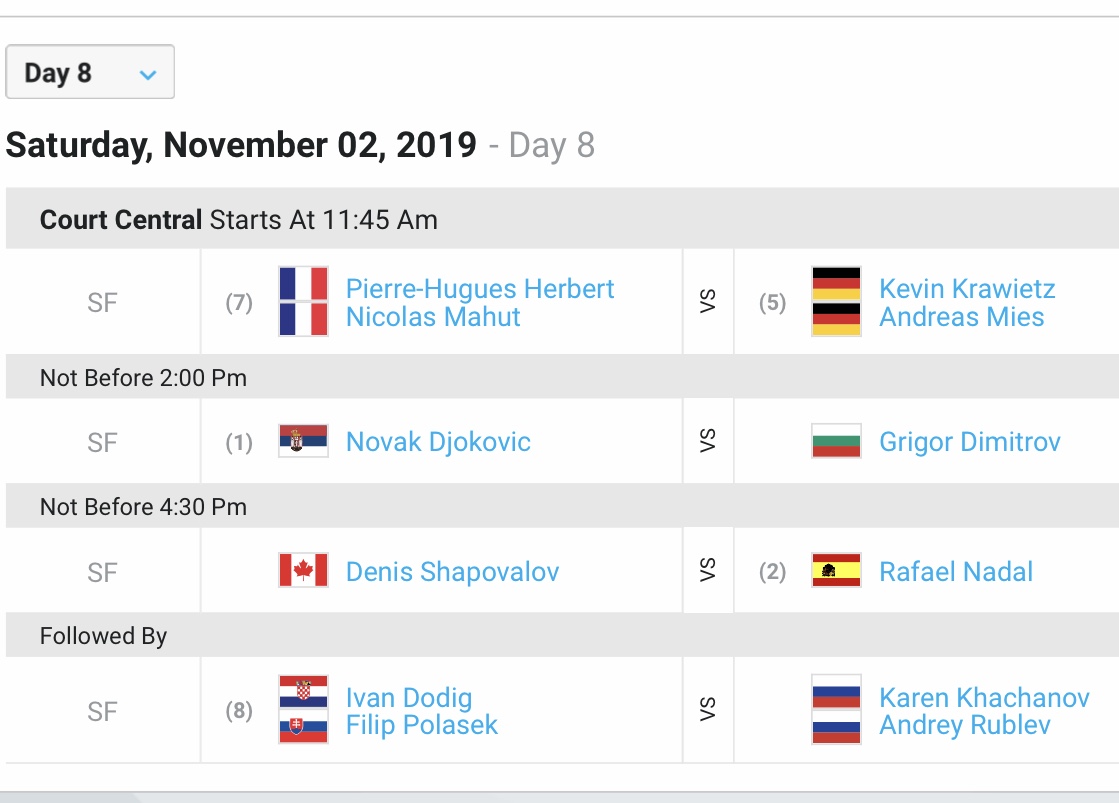The height and width of the screenshot is (803, 1119).
Task: Click the Day 8 dropdown chevron arrow
Action: [148, 74]
